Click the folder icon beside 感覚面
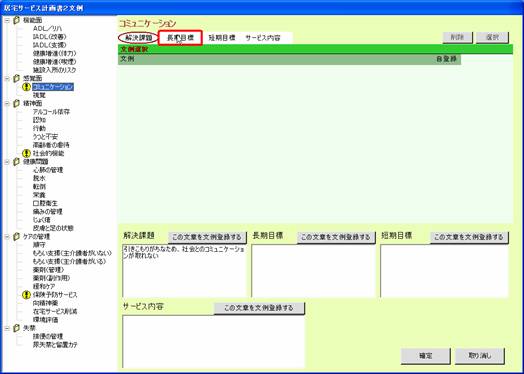The width and height of the screenshot is (524, 374). pos(16,79)
